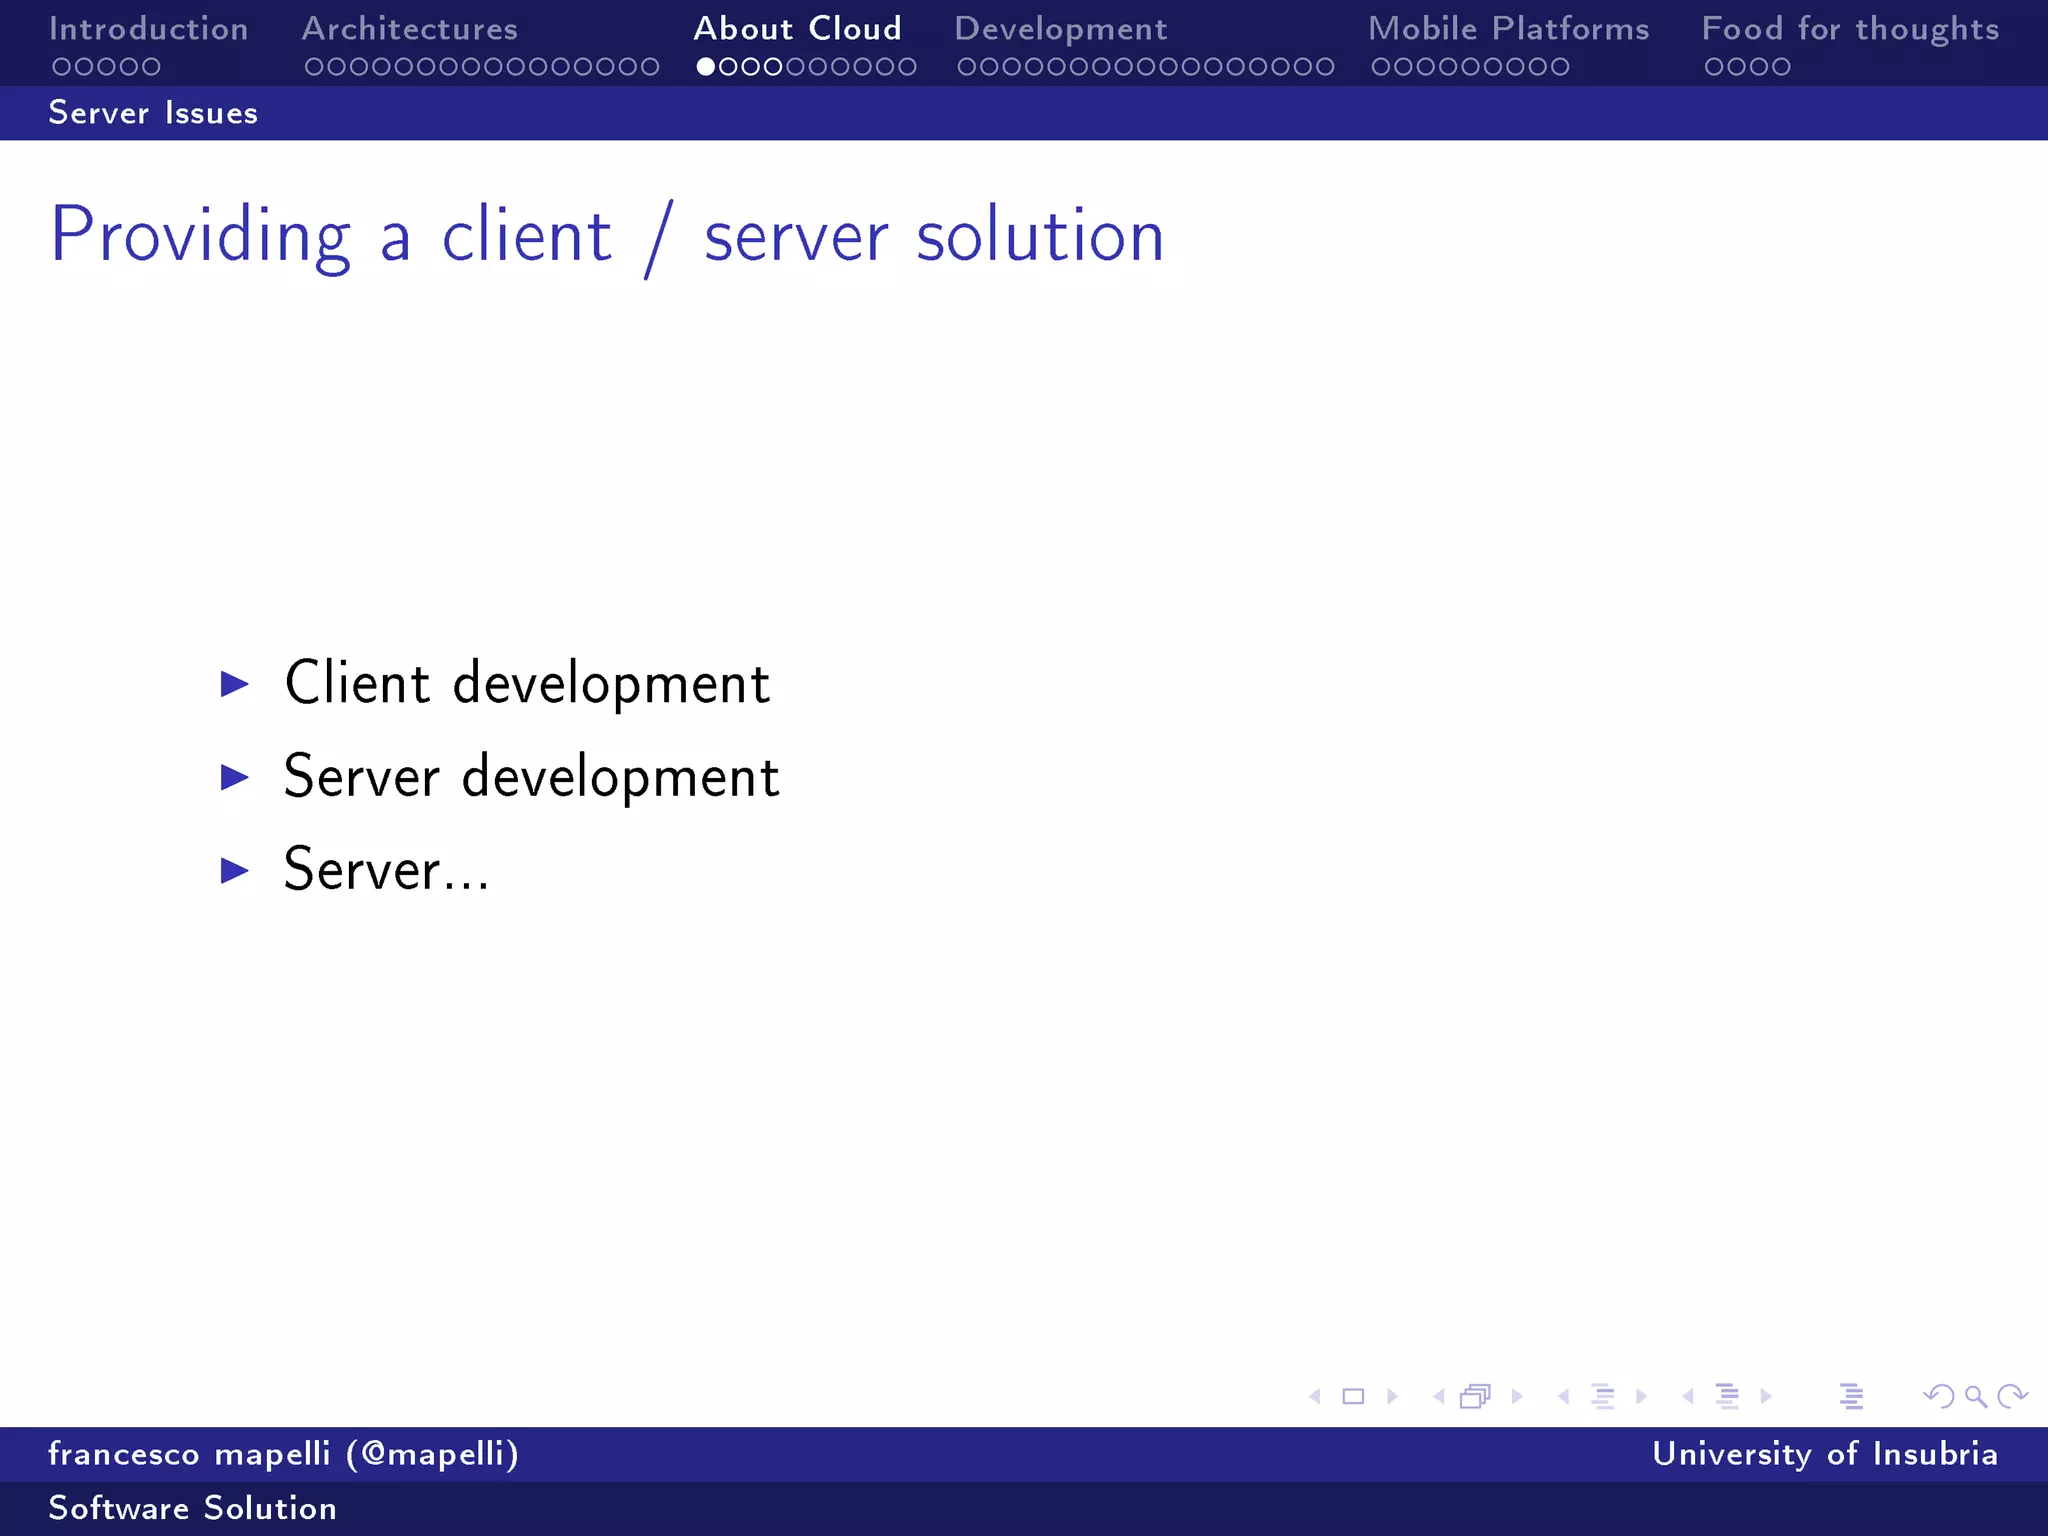Go to the Food for thoughts section

click(x=1850, y=29)
